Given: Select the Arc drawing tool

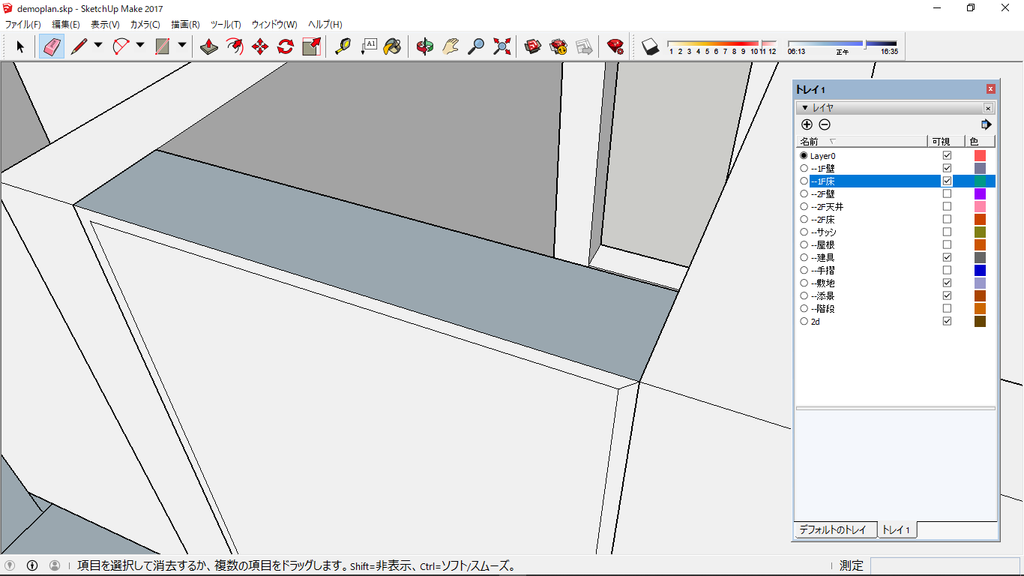Looking at the screenshot, I should pos(121,47).
